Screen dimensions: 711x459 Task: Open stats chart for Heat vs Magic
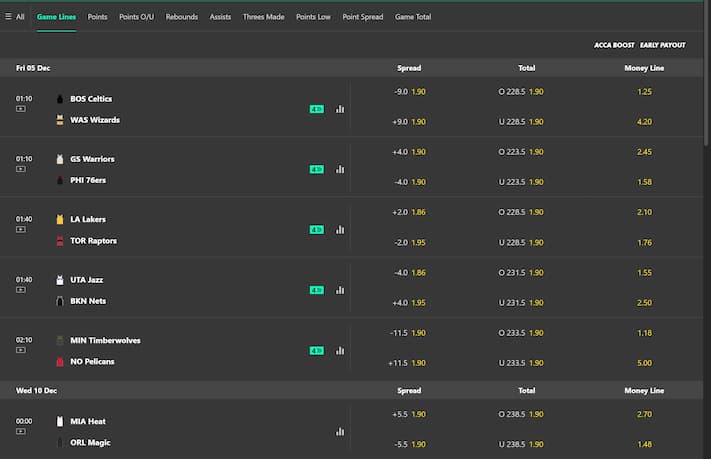tap(340, 432)
